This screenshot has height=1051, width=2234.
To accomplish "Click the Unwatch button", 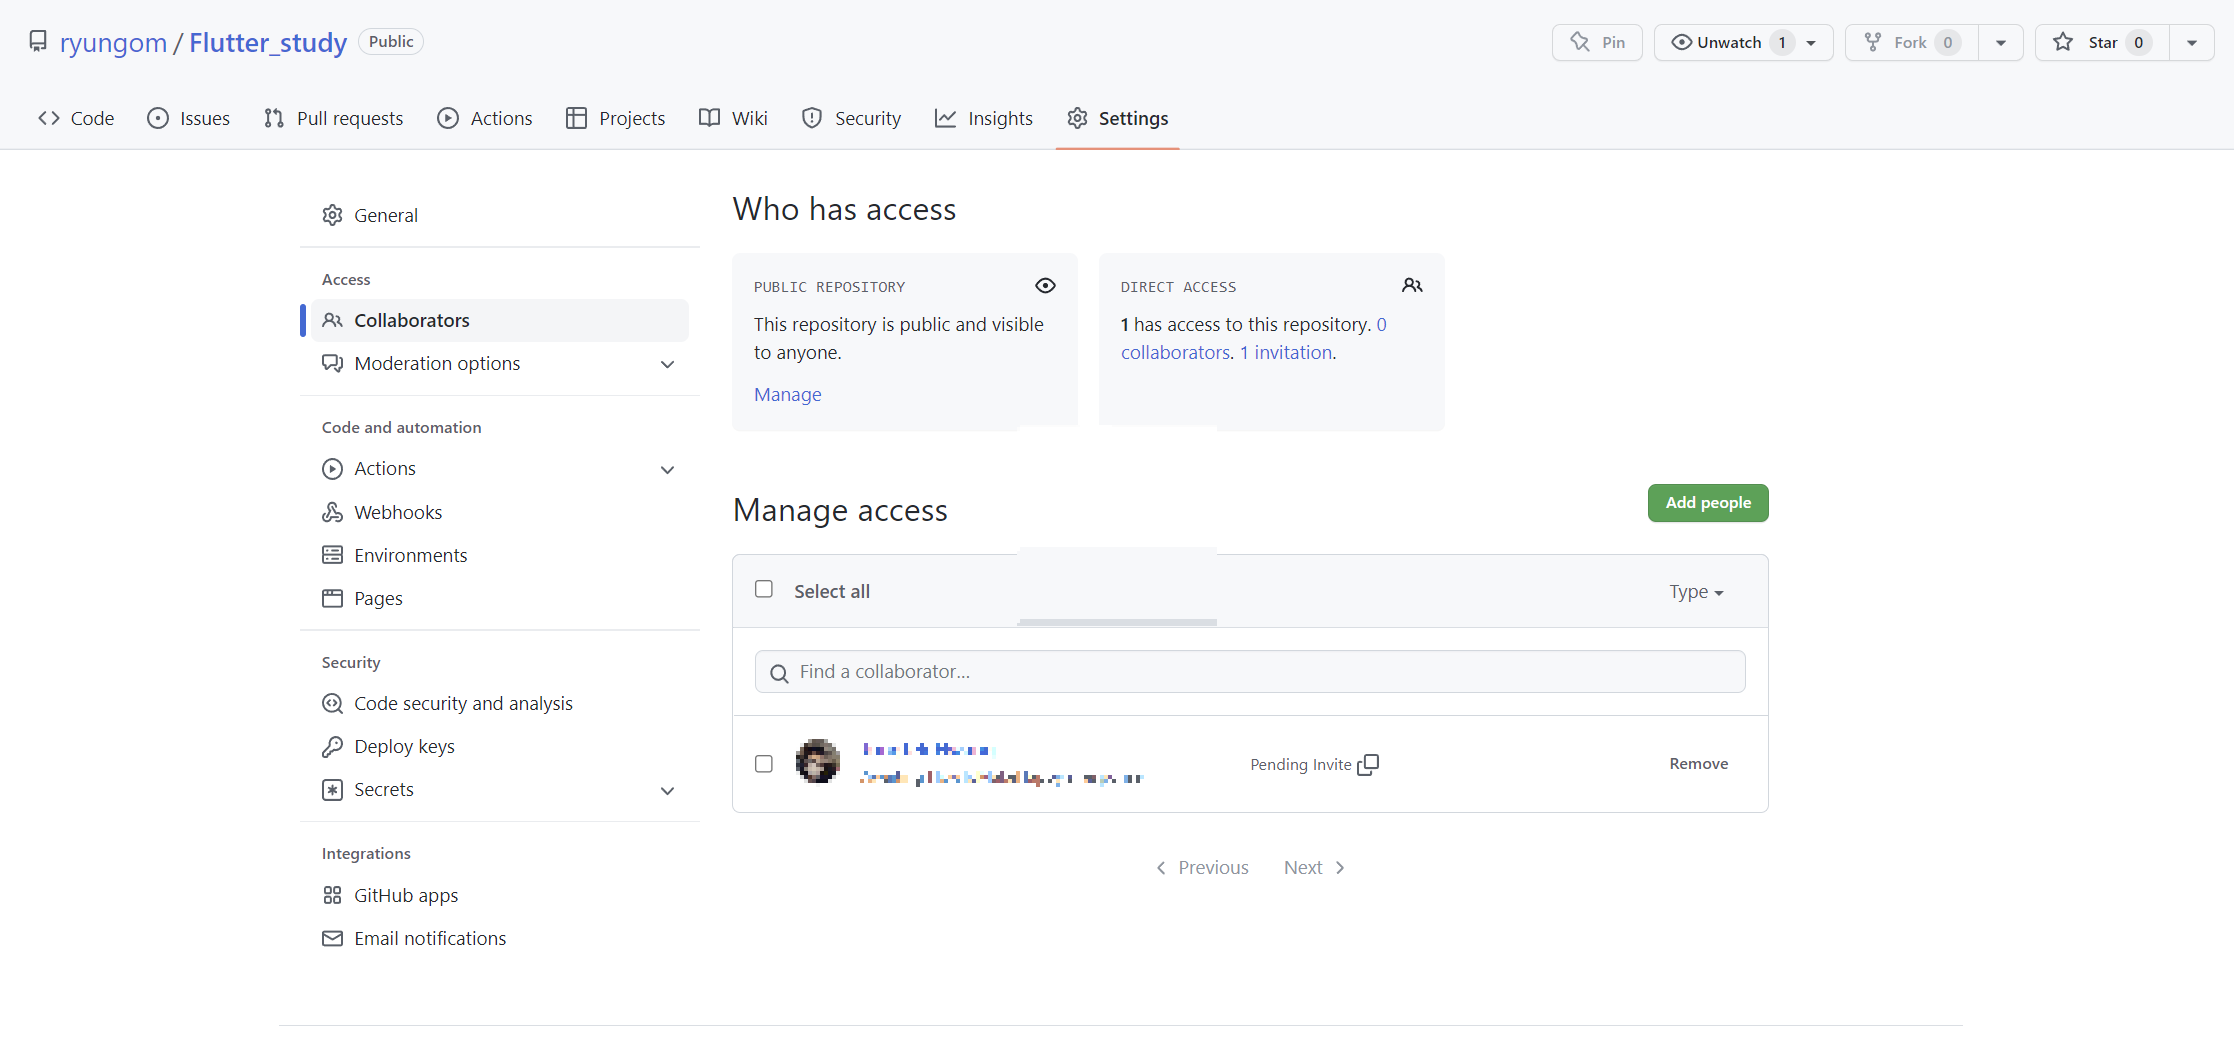I will pos(1730,42).
